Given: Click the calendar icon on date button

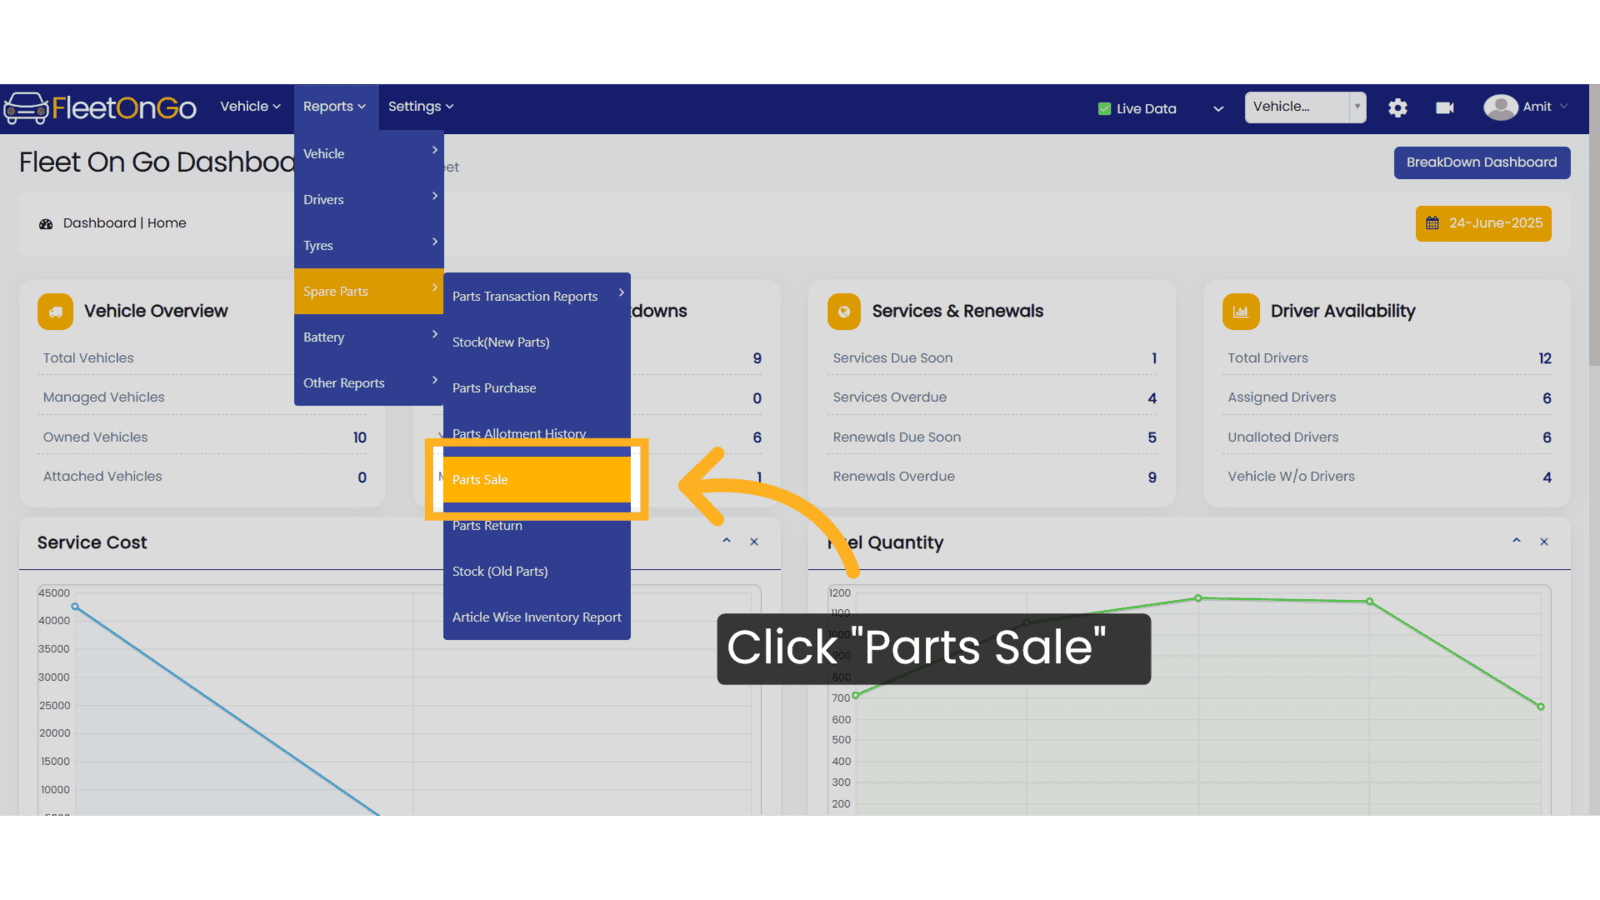Looking at the screenshot, I should point(1432,223).
